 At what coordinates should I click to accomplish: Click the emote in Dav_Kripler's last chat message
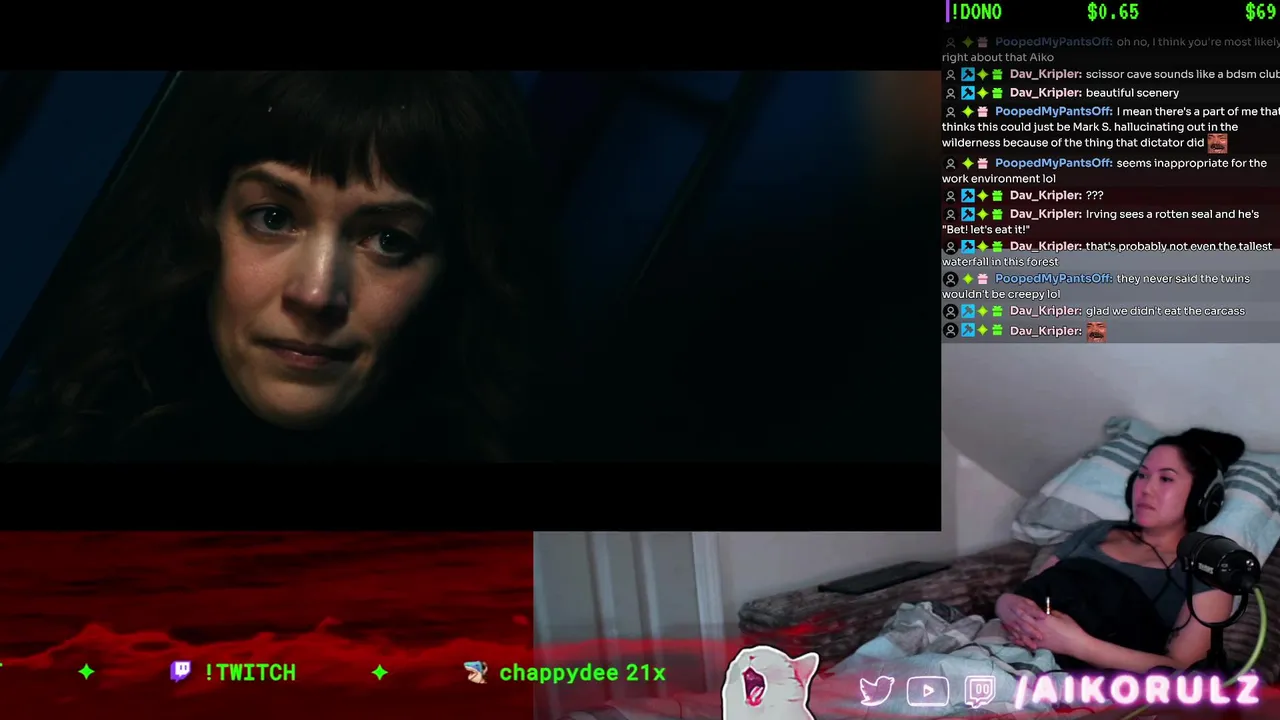pyautogui.click(x=1096, y=331)
